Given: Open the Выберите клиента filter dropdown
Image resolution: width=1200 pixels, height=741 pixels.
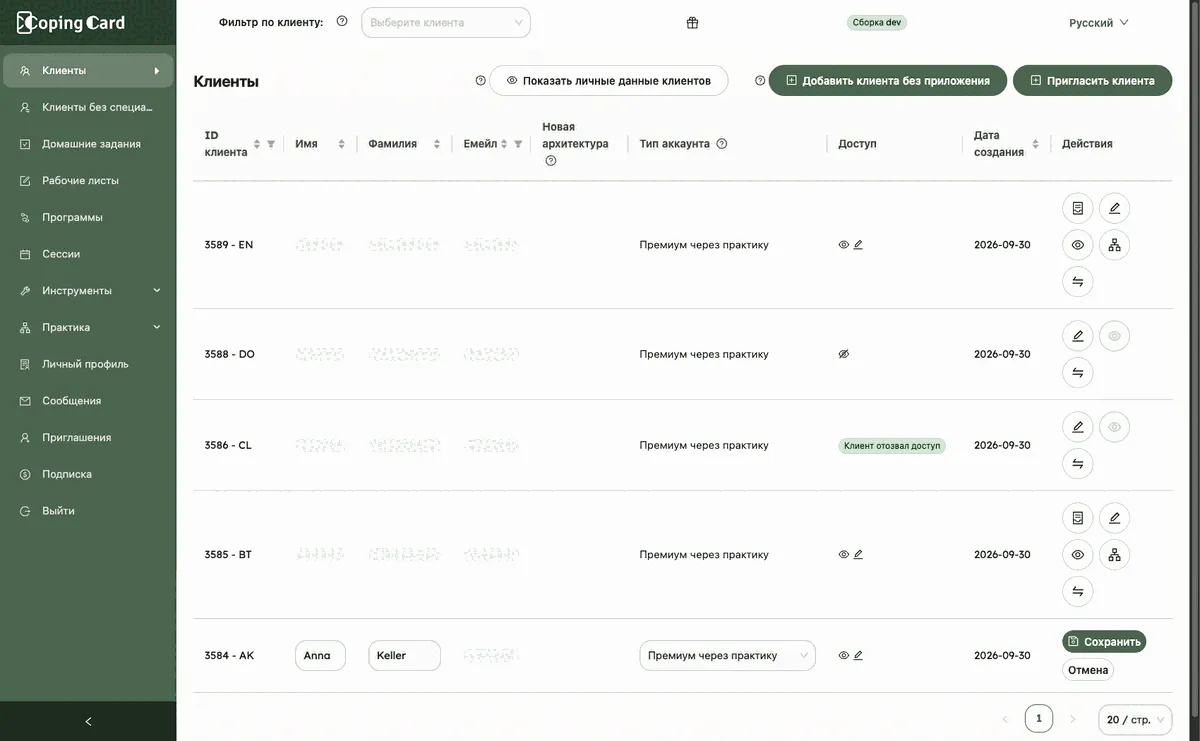Looking at the screenshot, I should 446,23.
